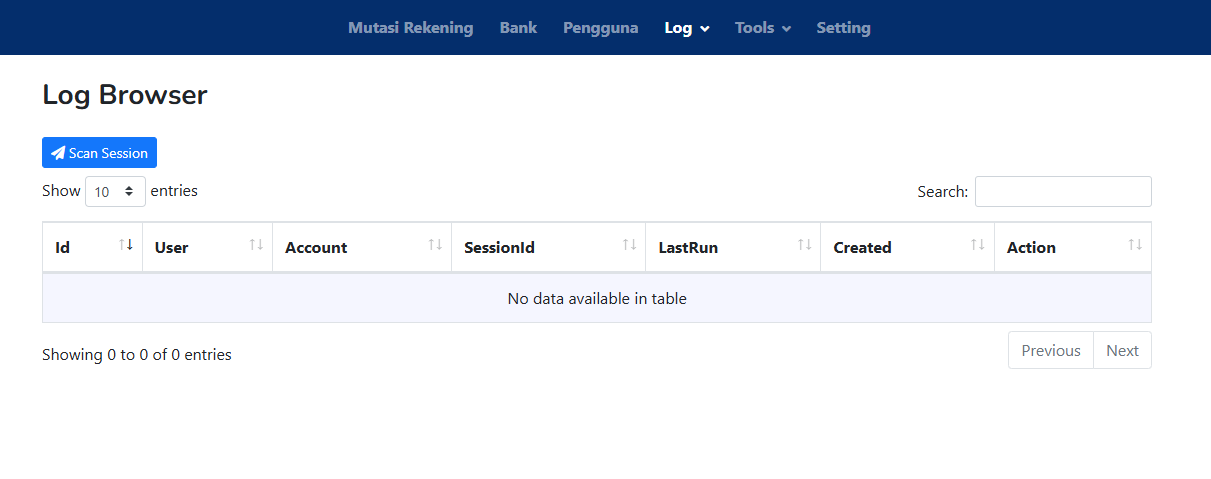Click the Next pagination button
This screenshot has height=479, width=1211.
pyautogui.click(x=1122, y=351)
